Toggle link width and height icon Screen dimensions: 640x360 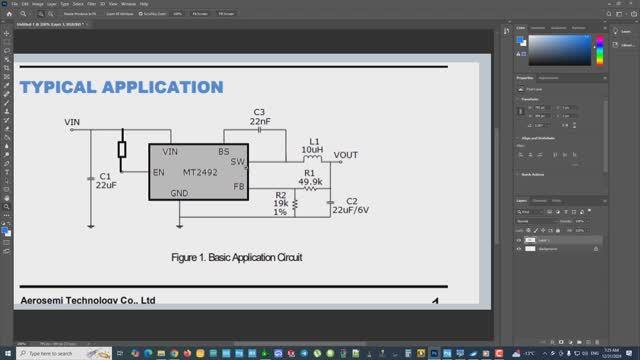(x=520, y=111)
